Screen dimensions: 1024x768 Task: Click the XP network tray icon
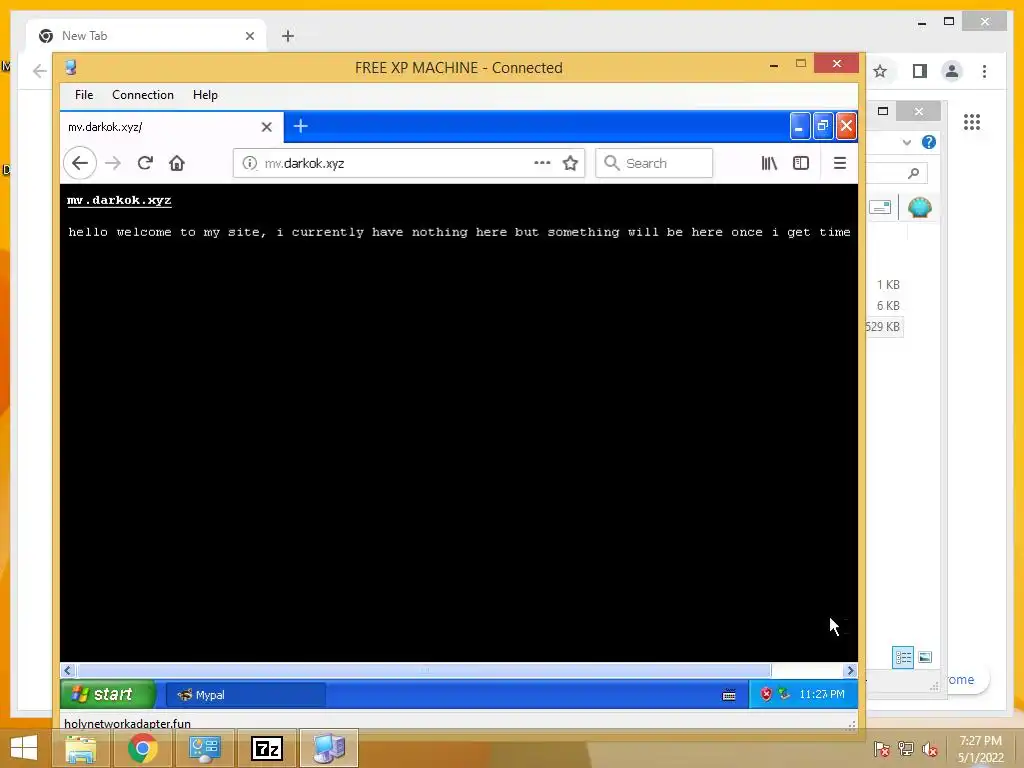click(x=784, y=694)
